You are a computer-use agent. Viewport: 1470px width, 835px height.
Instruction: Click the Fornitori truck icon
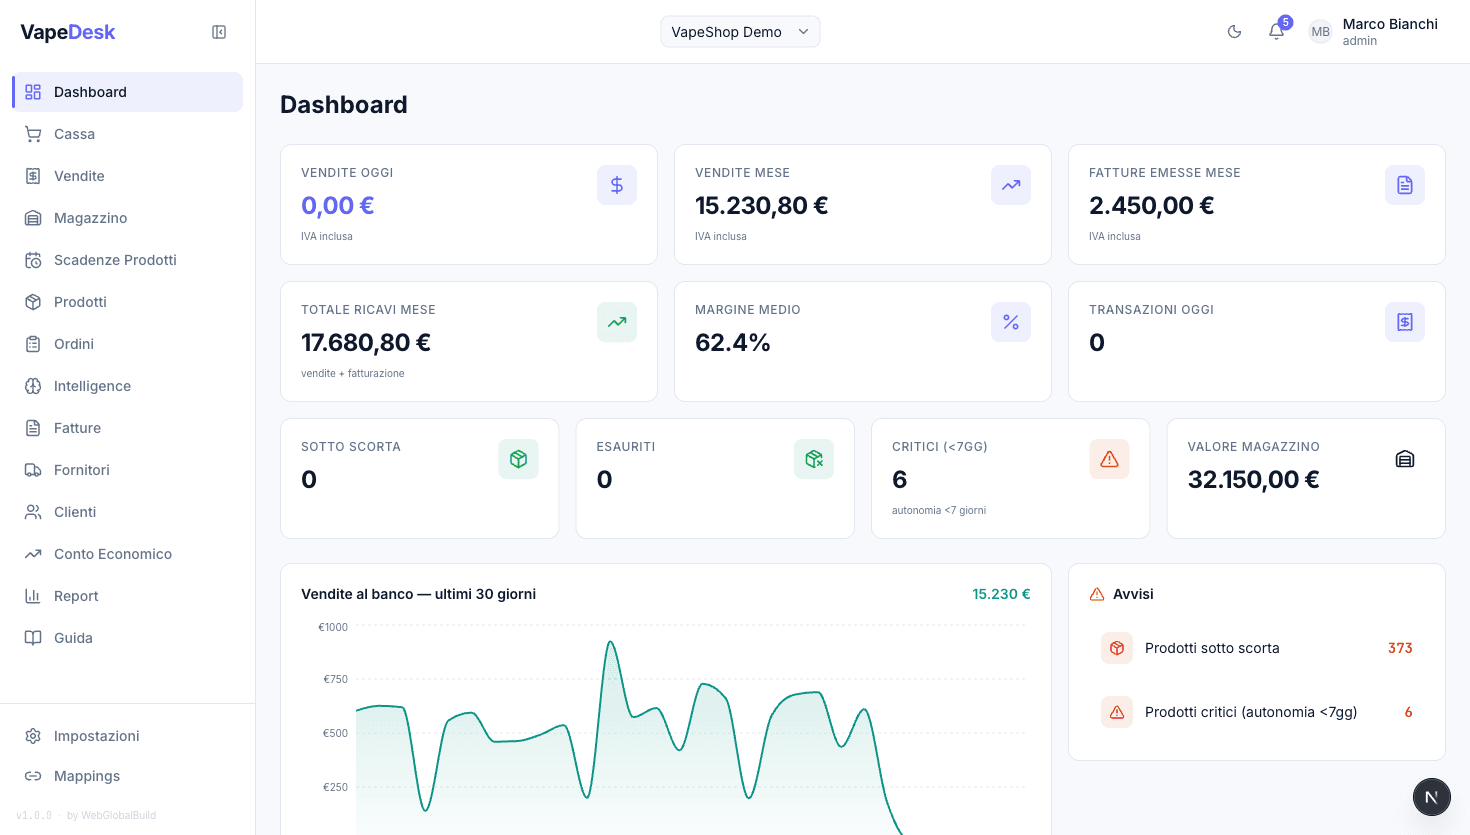tap(33, 470)
